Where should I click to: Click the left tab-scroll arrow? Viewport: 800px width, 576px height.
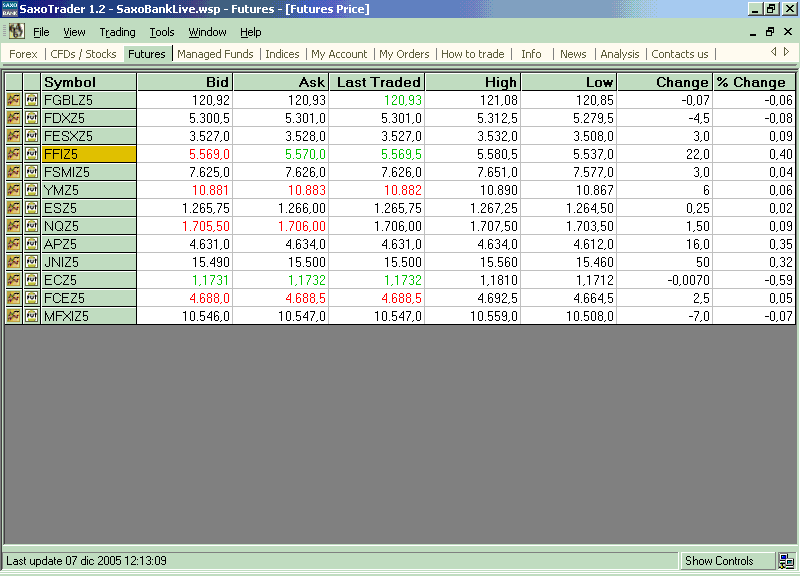773,52
